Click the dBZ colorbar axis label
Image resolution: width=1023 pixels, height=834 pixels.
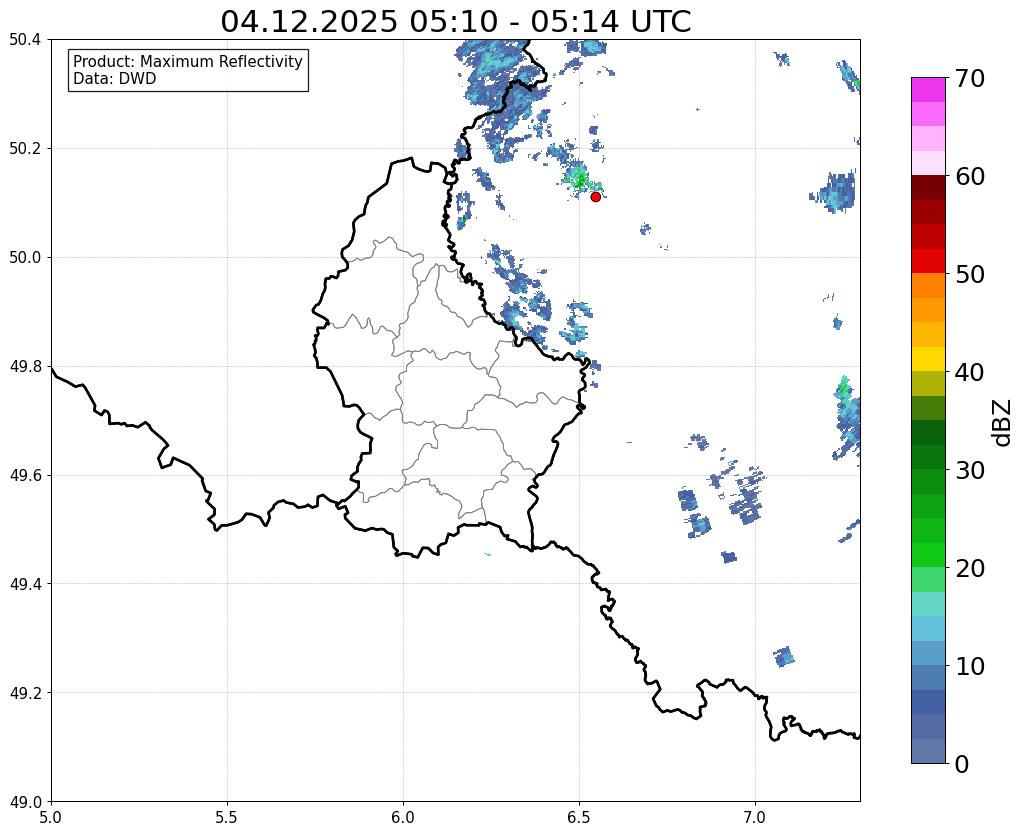tap(1003, 422)
